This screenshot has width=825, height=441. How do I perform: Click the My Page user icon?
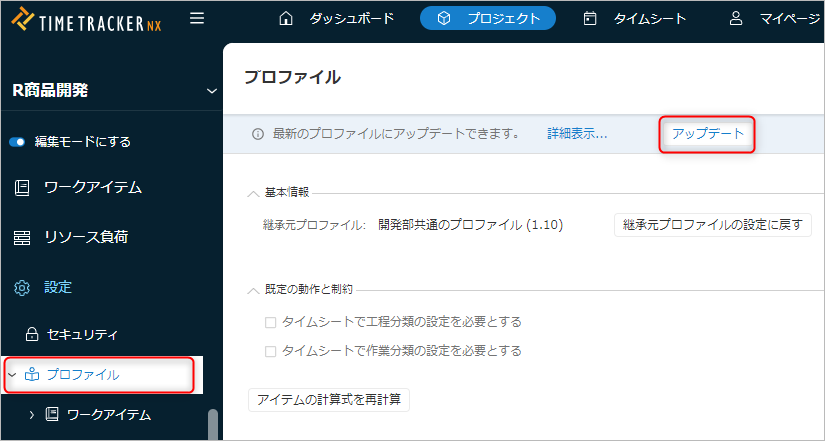[736, 18]
